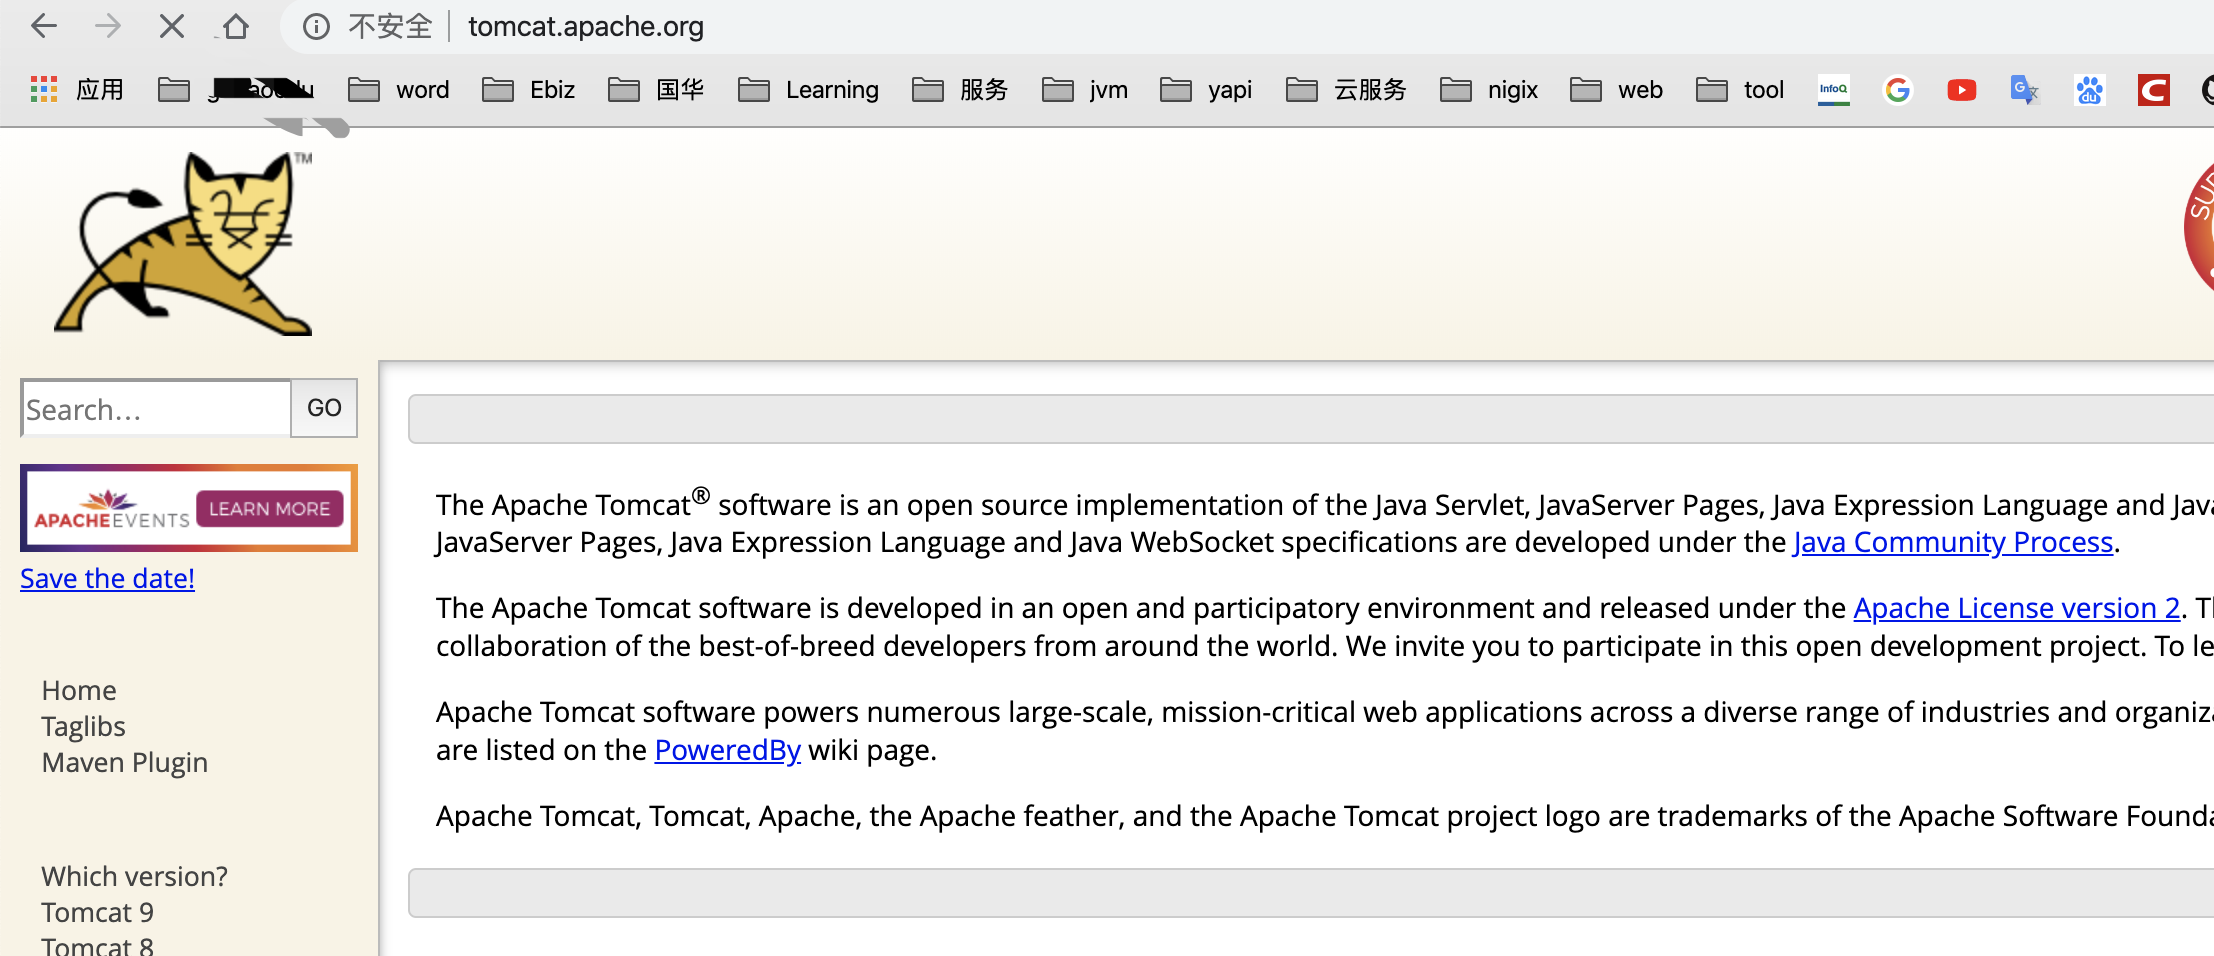Stop page loading with the X icon
The image size is (2214, 956).
[172, 26]
